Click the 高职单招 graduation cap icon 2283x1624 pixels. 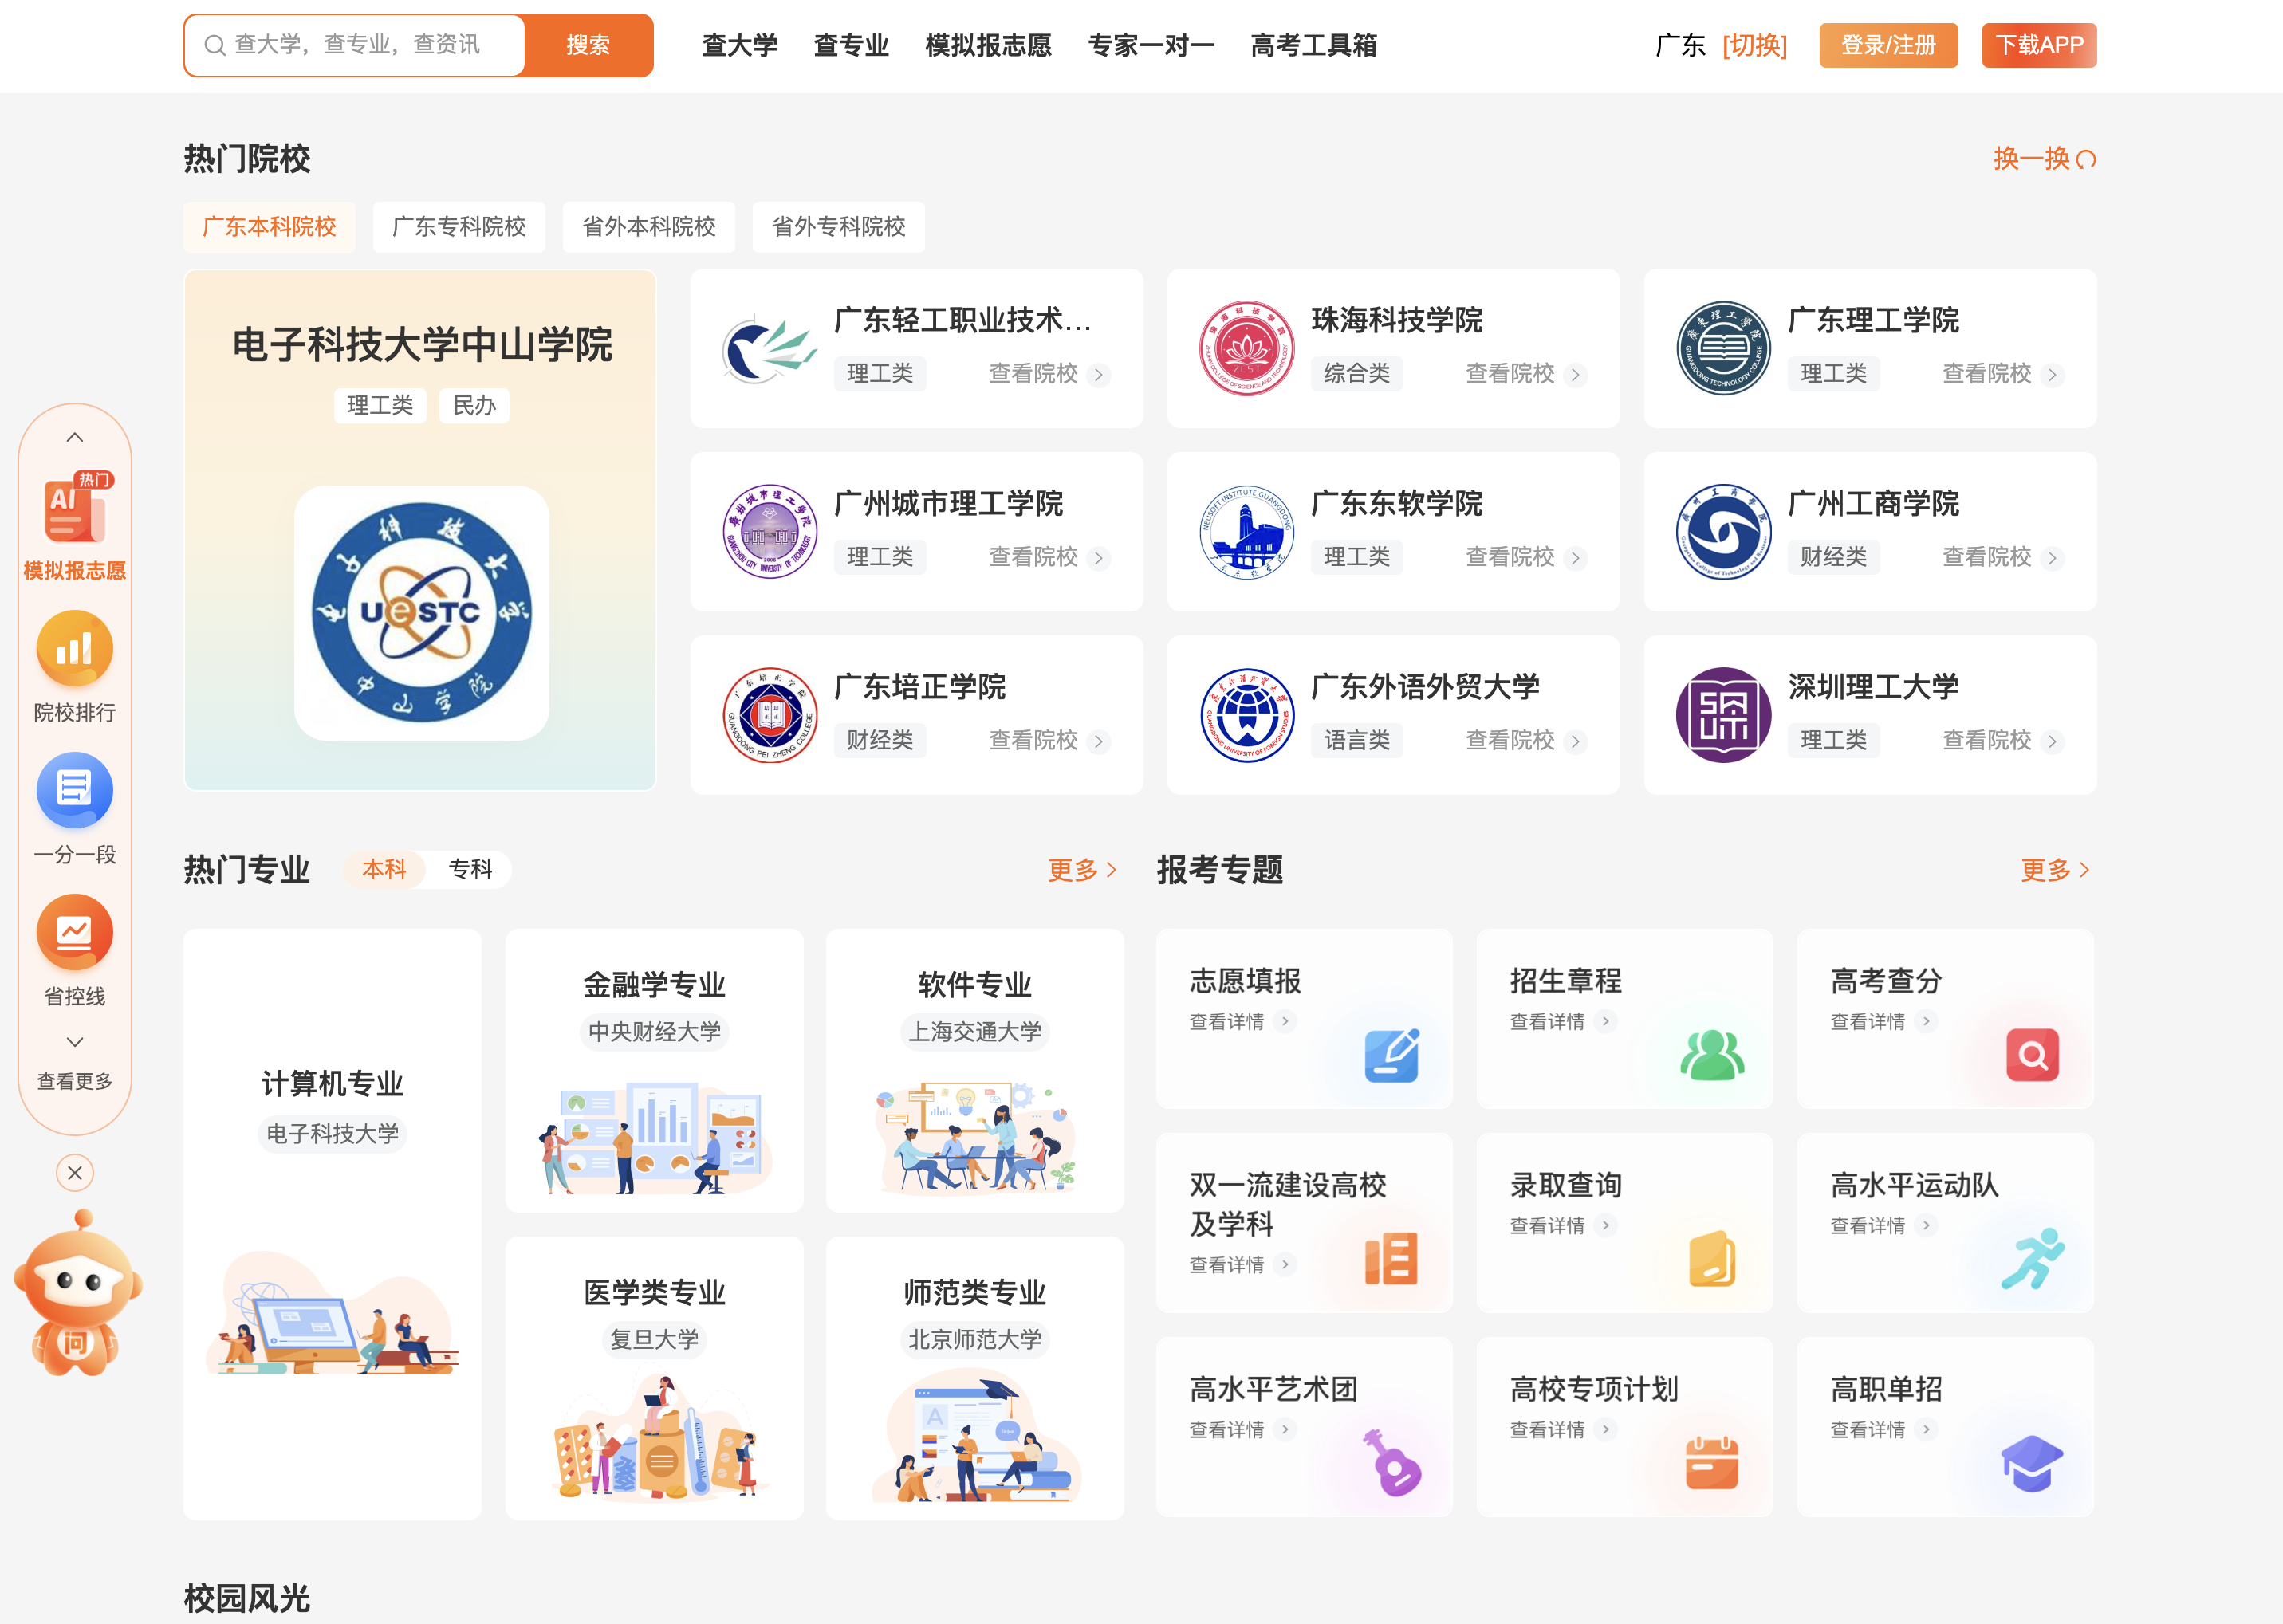[2032, 1463]
